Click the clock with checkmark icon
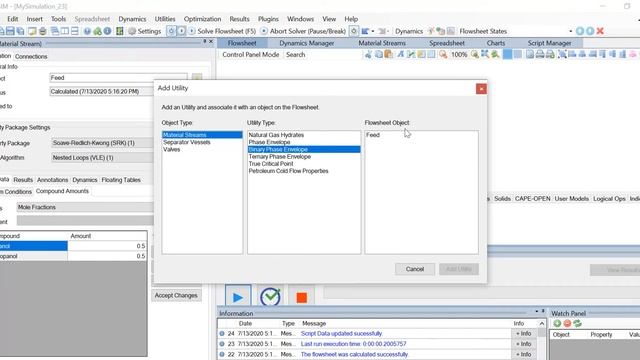The height and width of the screenshot is (360, 640). click(270, 296)
